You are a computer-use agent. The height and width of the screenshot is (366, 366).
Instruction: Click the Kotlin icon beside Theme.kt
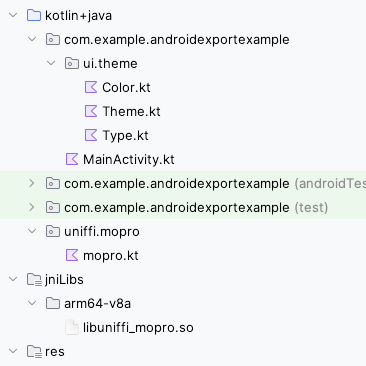91,111
